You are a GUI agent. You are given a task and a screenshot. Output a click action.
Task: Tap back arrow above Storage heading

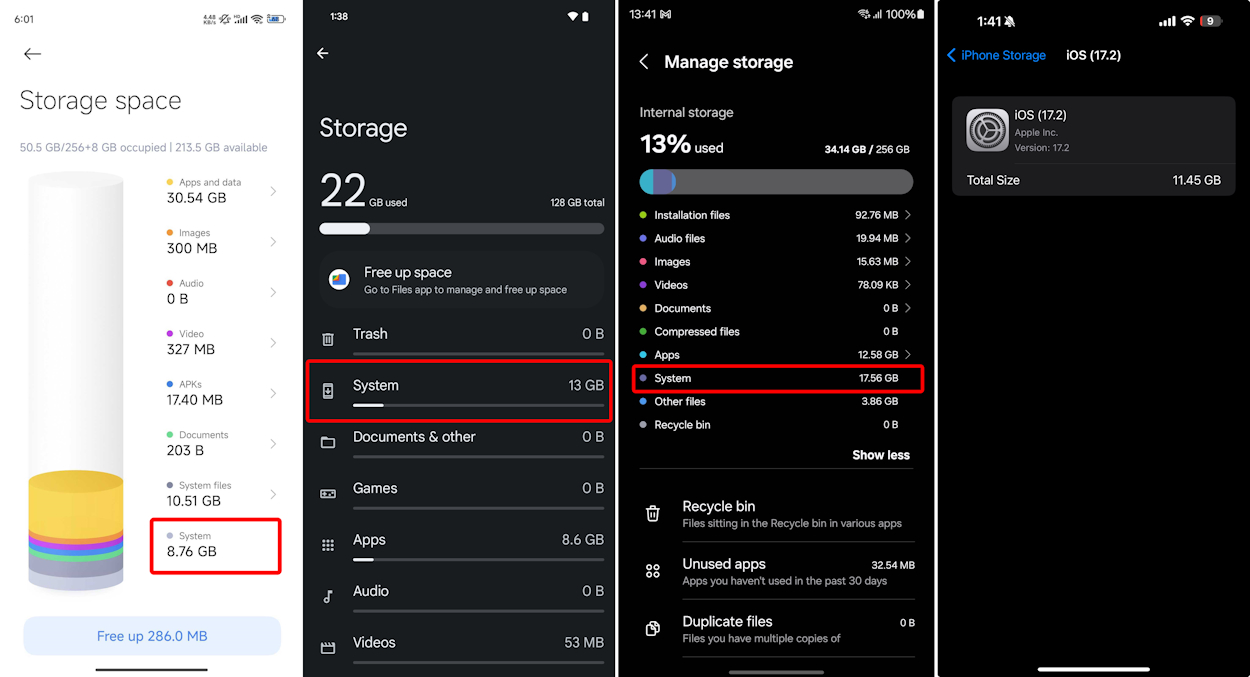(323, 54)
